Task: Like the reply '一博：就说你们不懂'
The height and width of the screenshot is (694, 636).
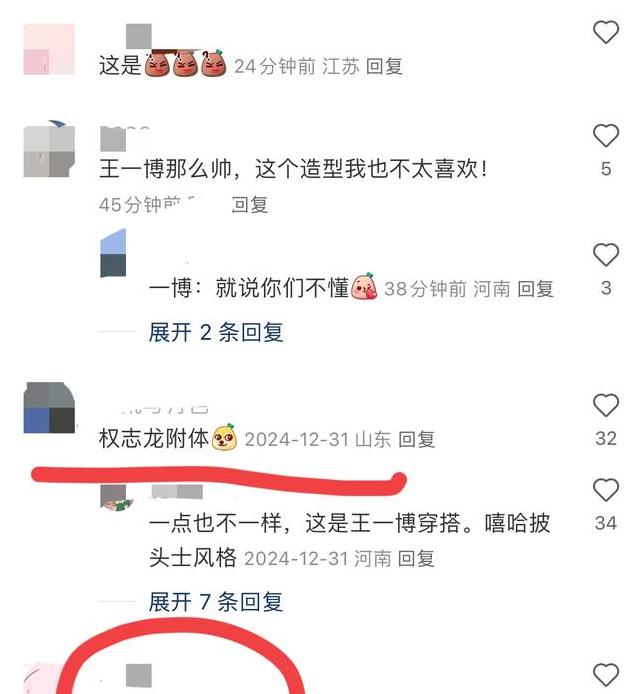Action: point(605,254)
